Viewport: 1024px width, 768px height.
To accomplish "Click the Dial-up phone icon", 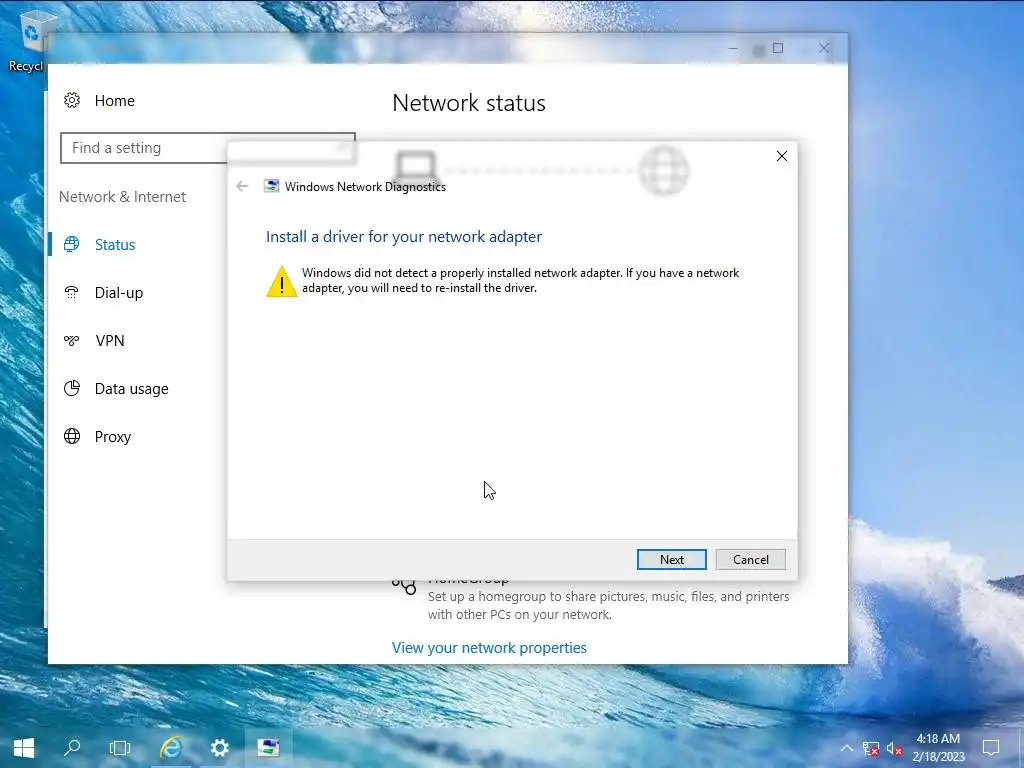I will click(72, 292).
